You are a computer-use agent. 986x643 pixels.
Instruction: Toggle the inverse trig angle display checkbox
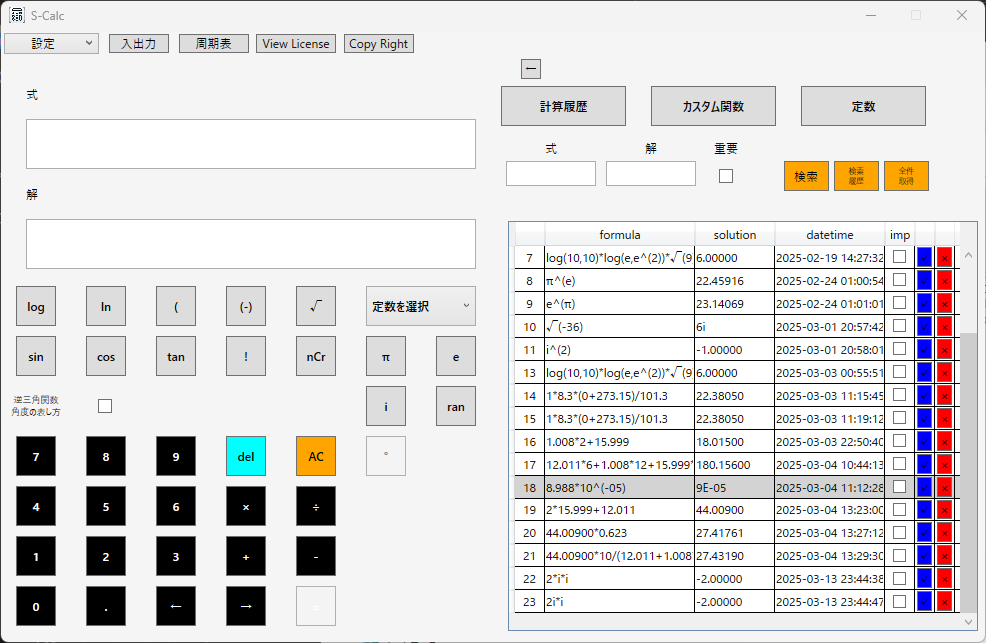point(103,405)
